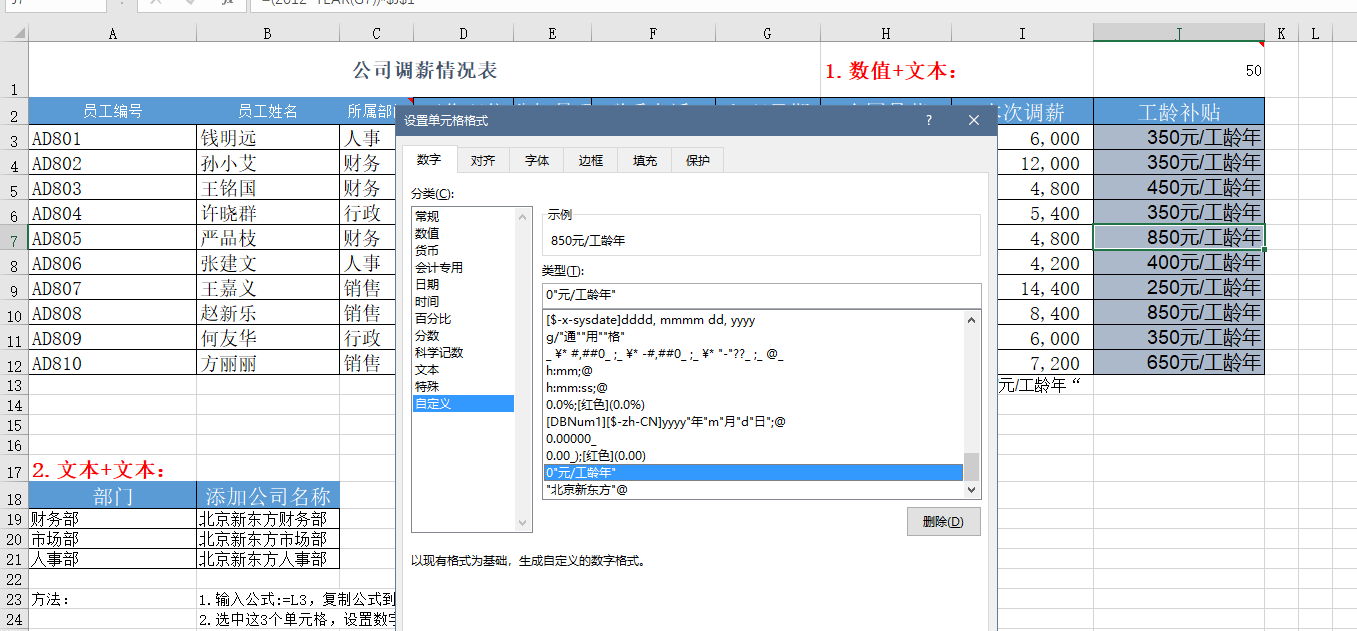The width and height of the screenshot is (1357, 631).
Task: Click cell with 650元/工龄年
Action: coord(1179,364)
